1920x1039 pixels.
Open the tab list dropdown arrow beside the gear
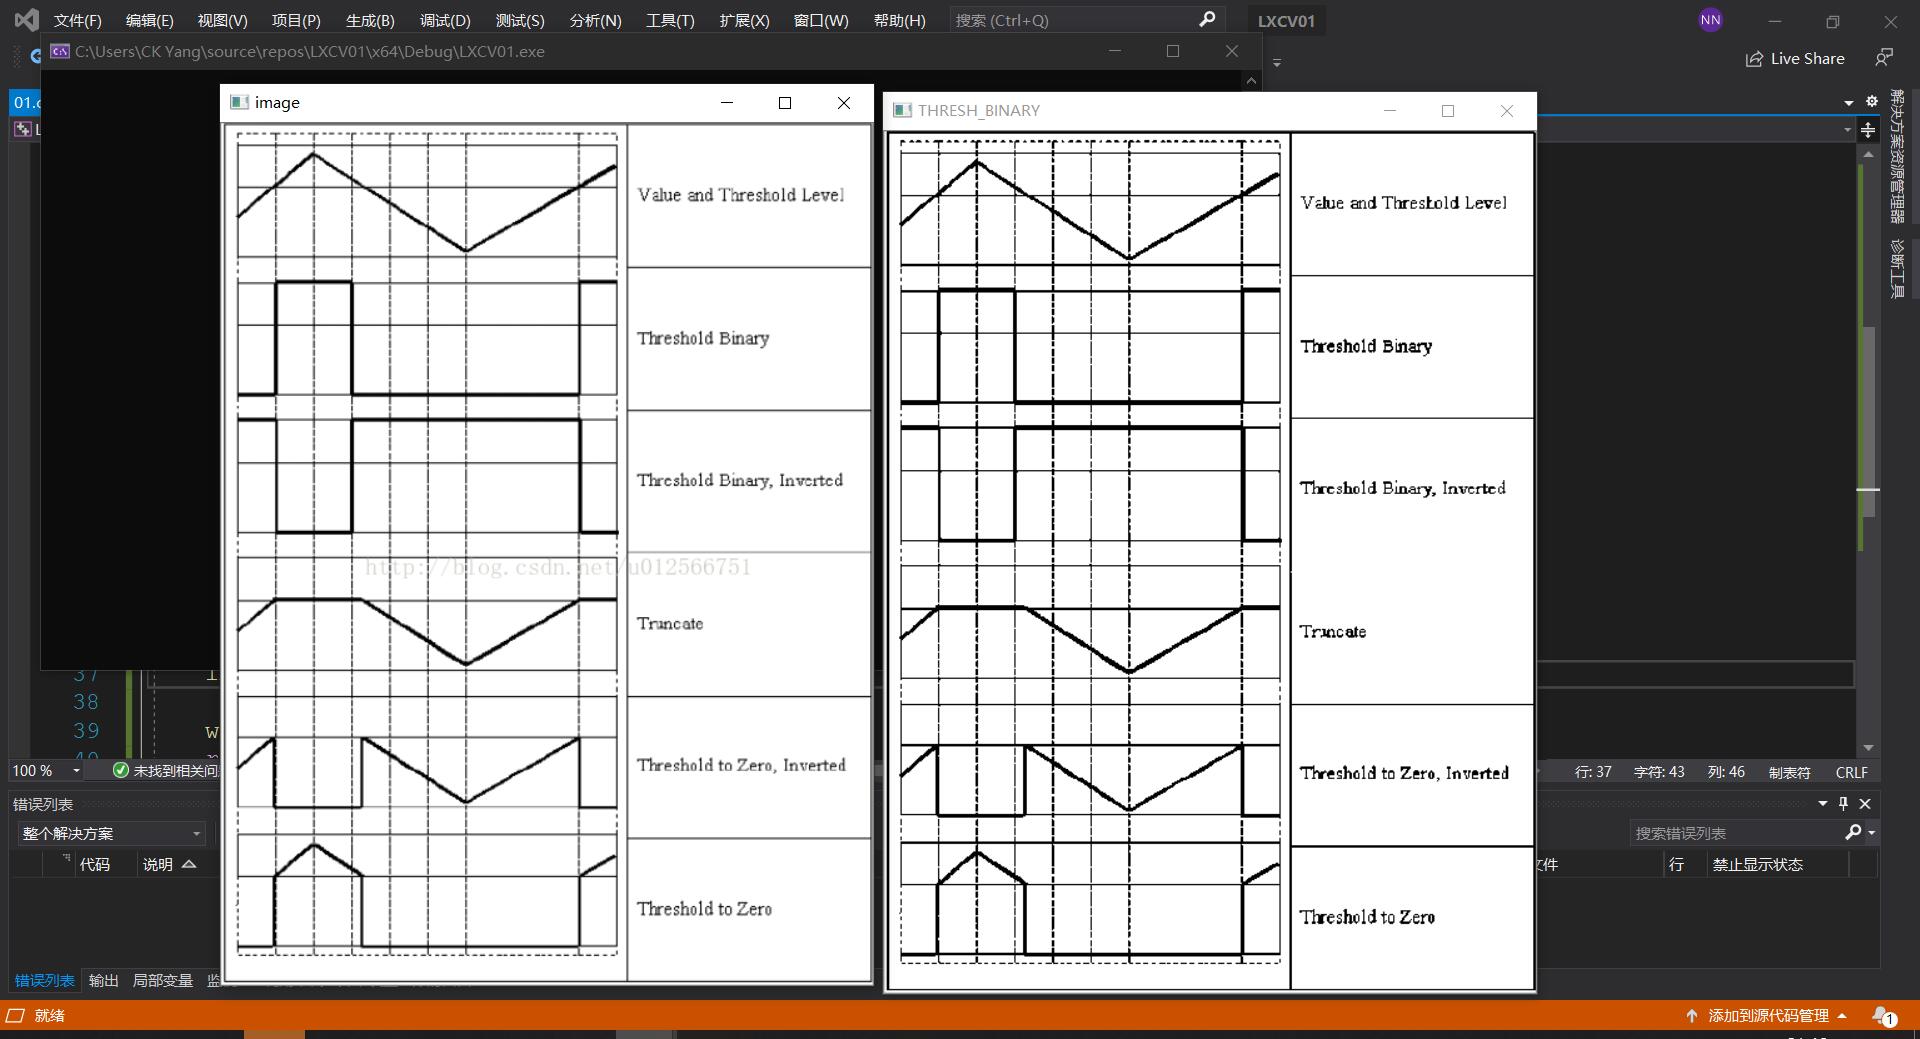click(1849, 102)
